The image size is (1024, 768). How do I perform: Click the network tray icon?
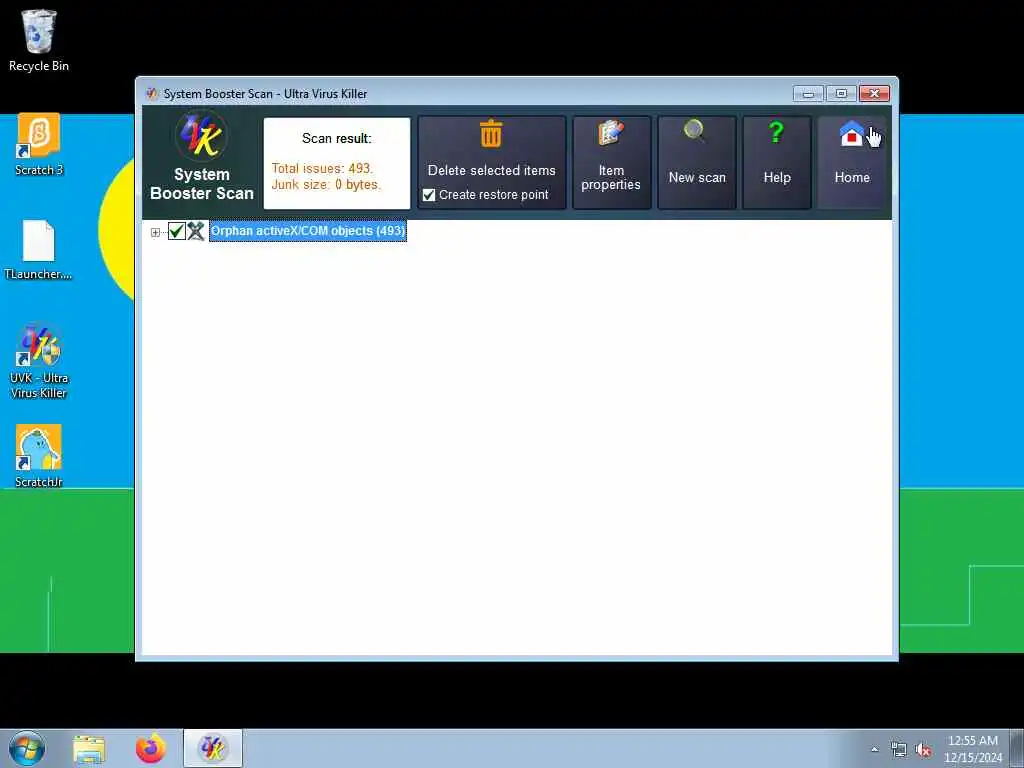[899, 750]
